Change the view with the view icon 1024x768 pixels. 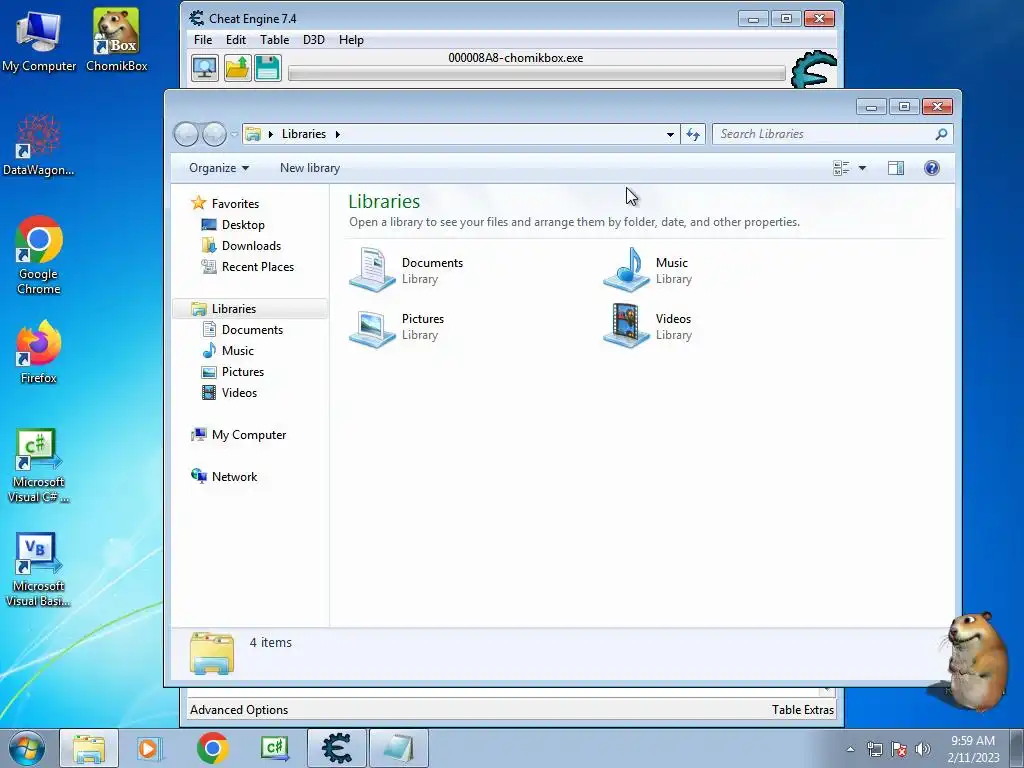click(x=841, y=168)
